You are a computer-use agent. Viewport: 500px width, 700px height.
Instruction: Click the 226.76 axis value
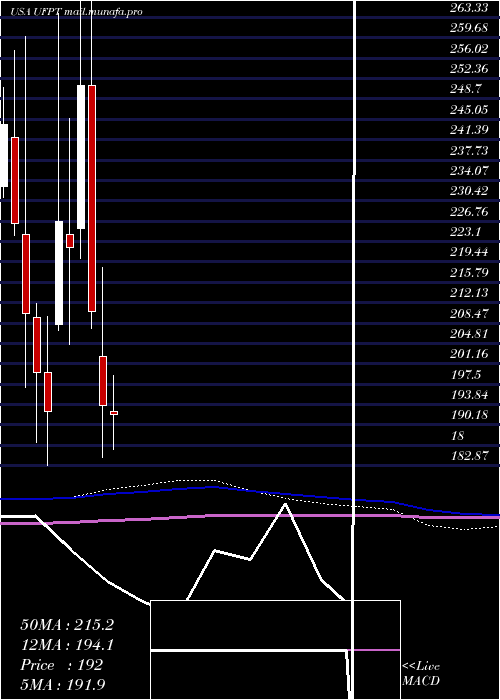click(469, 212)
